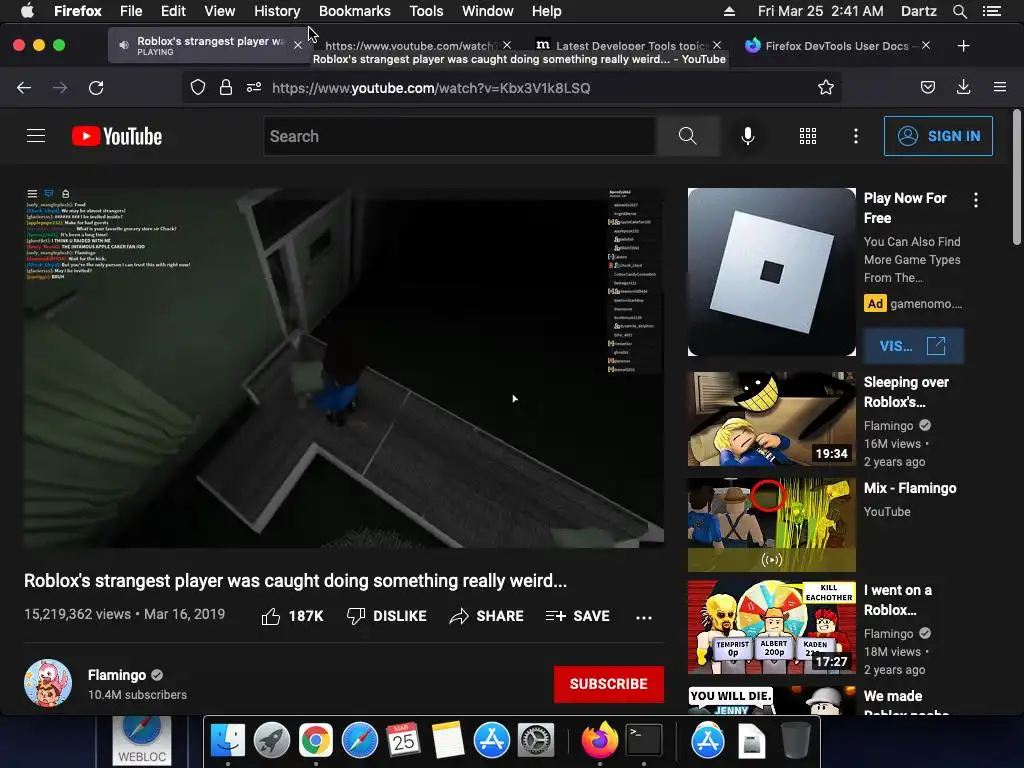Launch Google Chrome from the Dock
This screenshot has width=1024, height=768.
coord(315,741)
